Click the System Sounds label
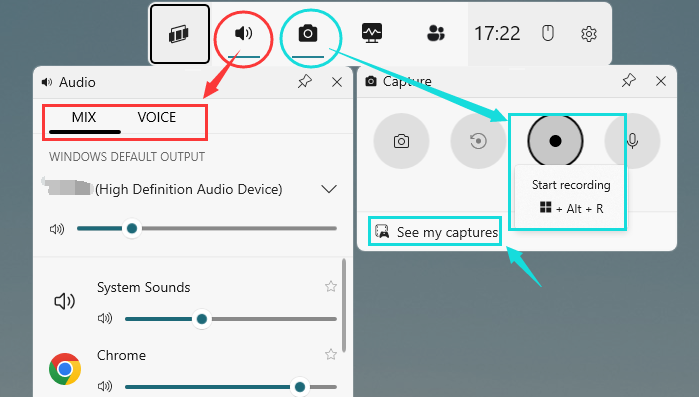The width and height of the screenshot is (699, 397). pos(144,287)
